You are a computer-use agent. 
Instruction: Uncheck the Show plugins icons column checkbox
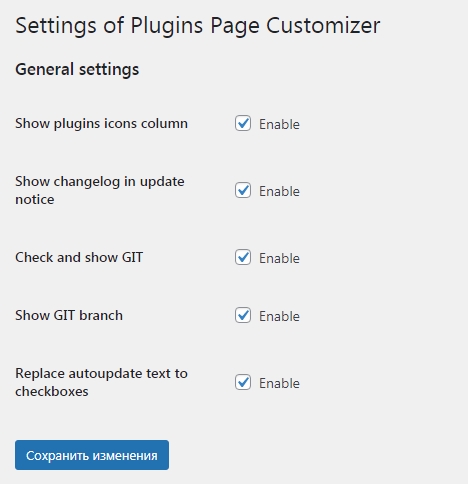(x=243, y=123)
